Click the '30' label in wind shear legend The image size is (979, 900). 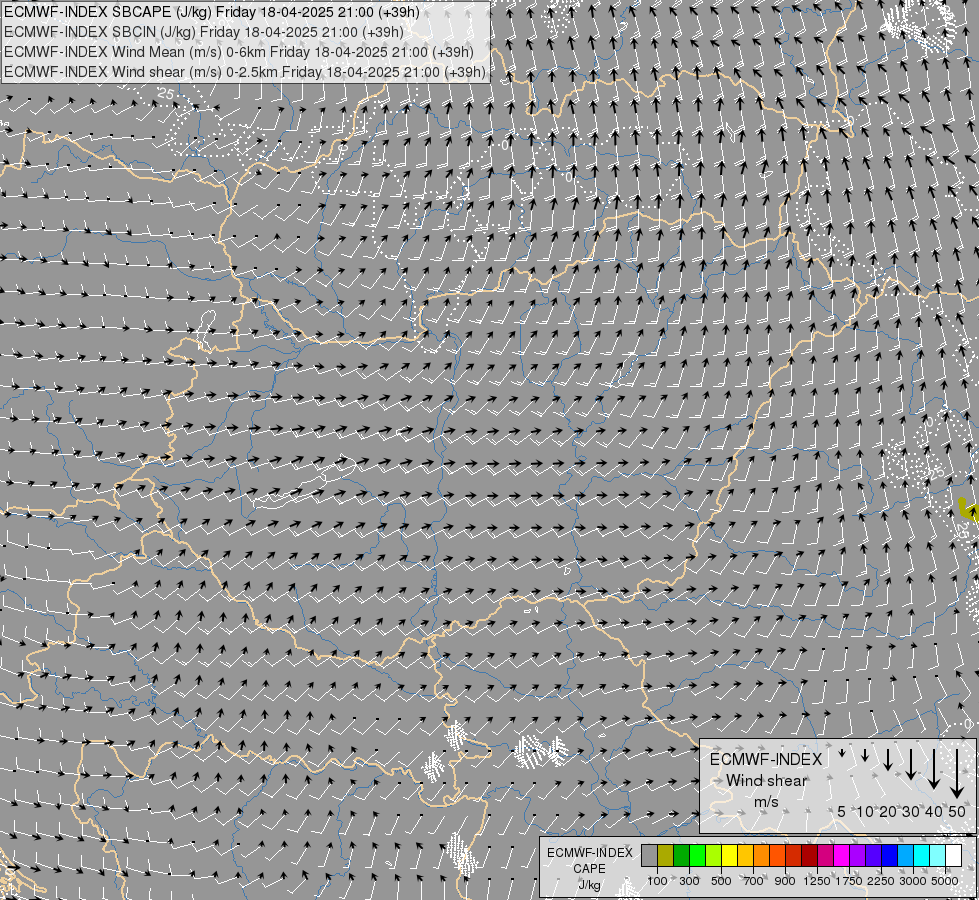click(x=911, y=811)
